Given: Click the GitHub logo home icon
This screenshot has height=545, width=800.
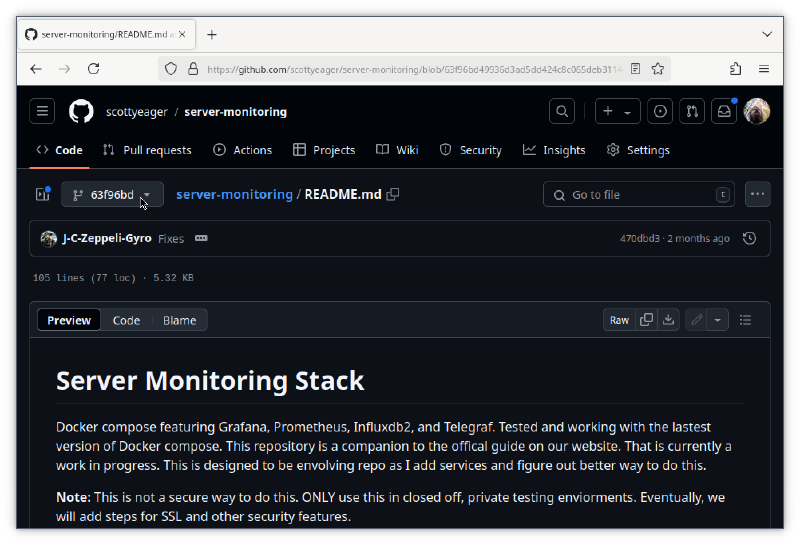Looking at the screenshot, I should tap(81, 112).
